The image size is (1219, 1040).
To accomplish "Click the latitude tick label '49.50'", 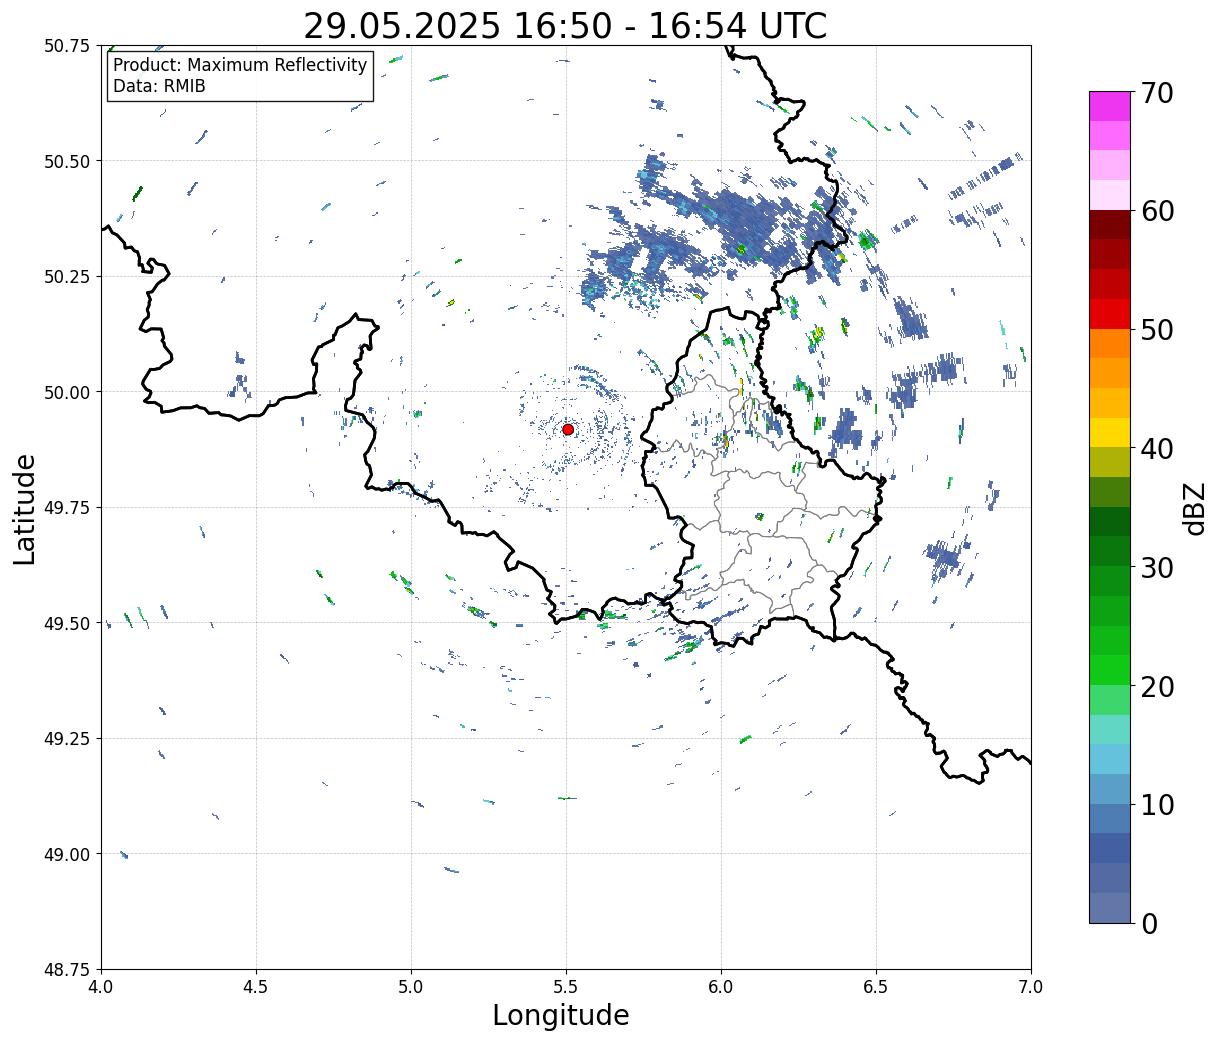I will click(x=67, y=623).
